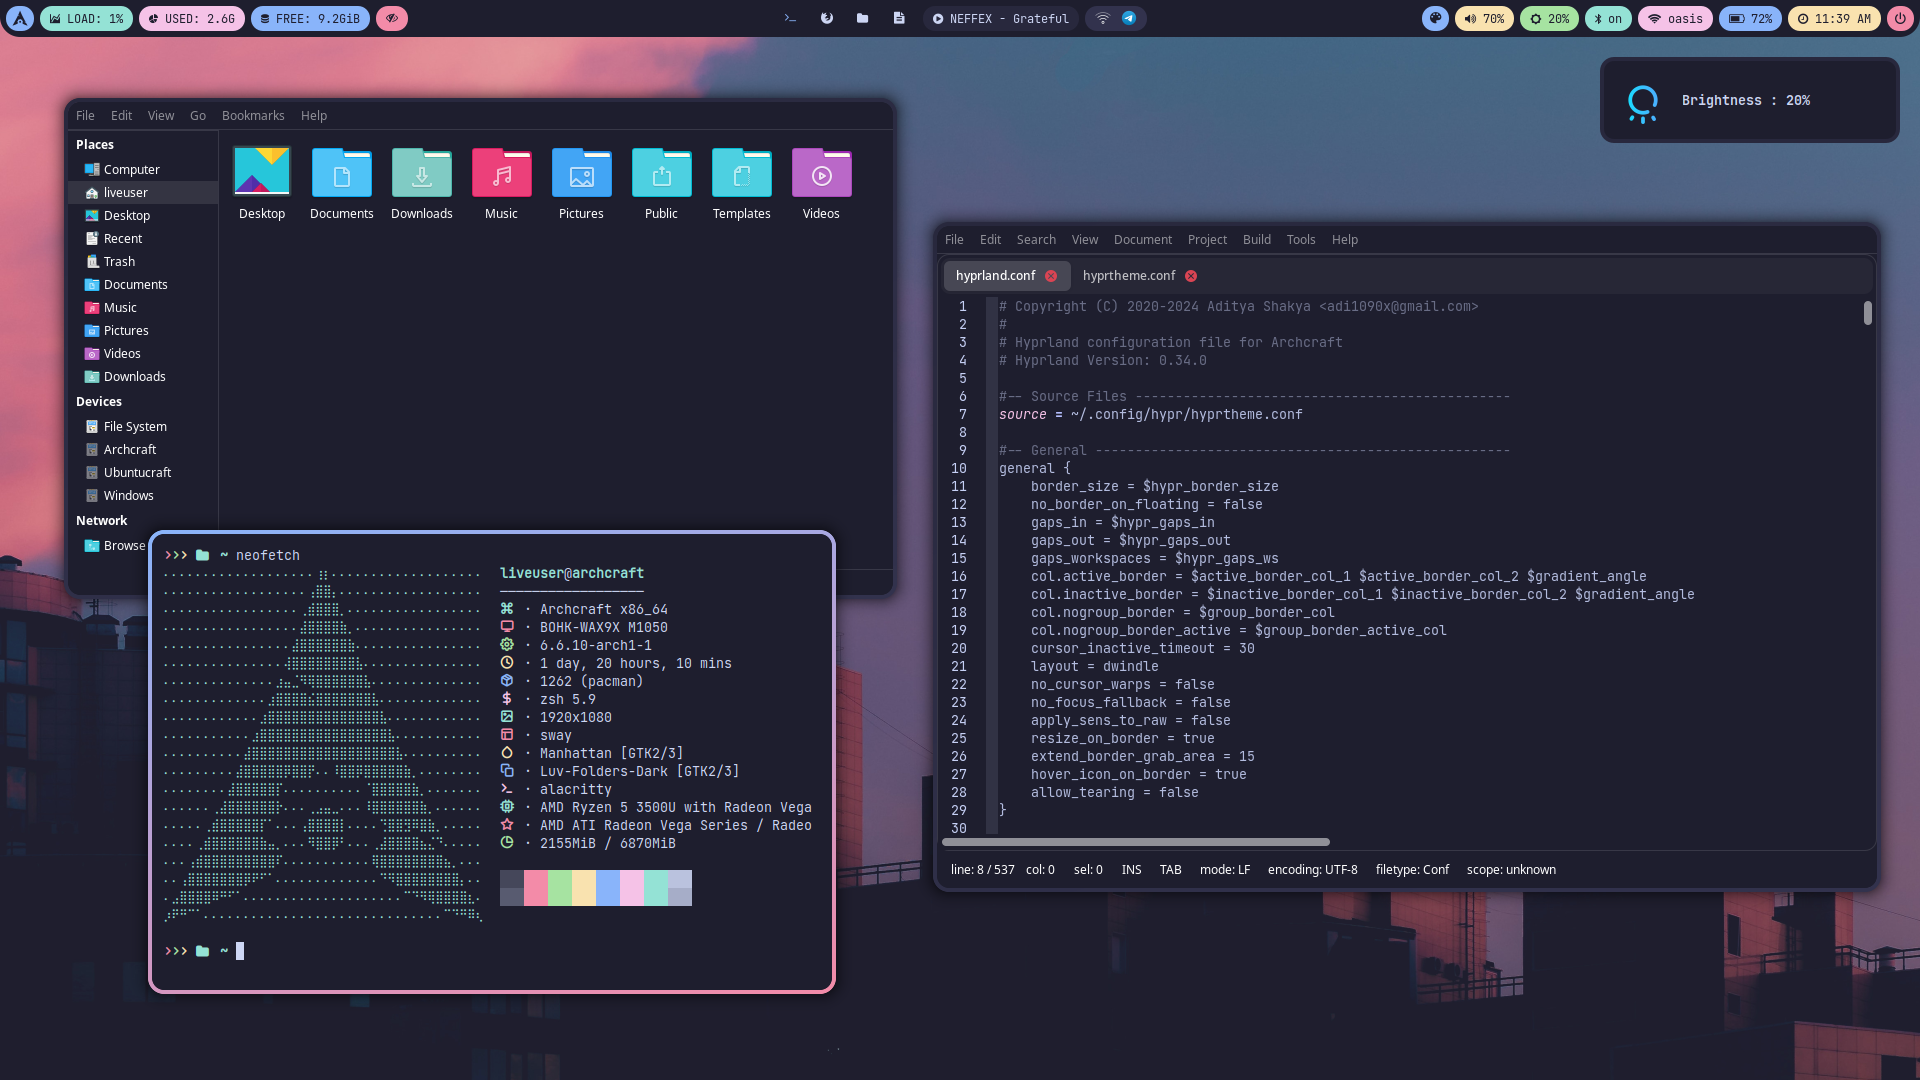Viewport: 1920px width, 1080px height.
Task: Open the terminal launcher in top bar
Action: (x=790, y=18)
